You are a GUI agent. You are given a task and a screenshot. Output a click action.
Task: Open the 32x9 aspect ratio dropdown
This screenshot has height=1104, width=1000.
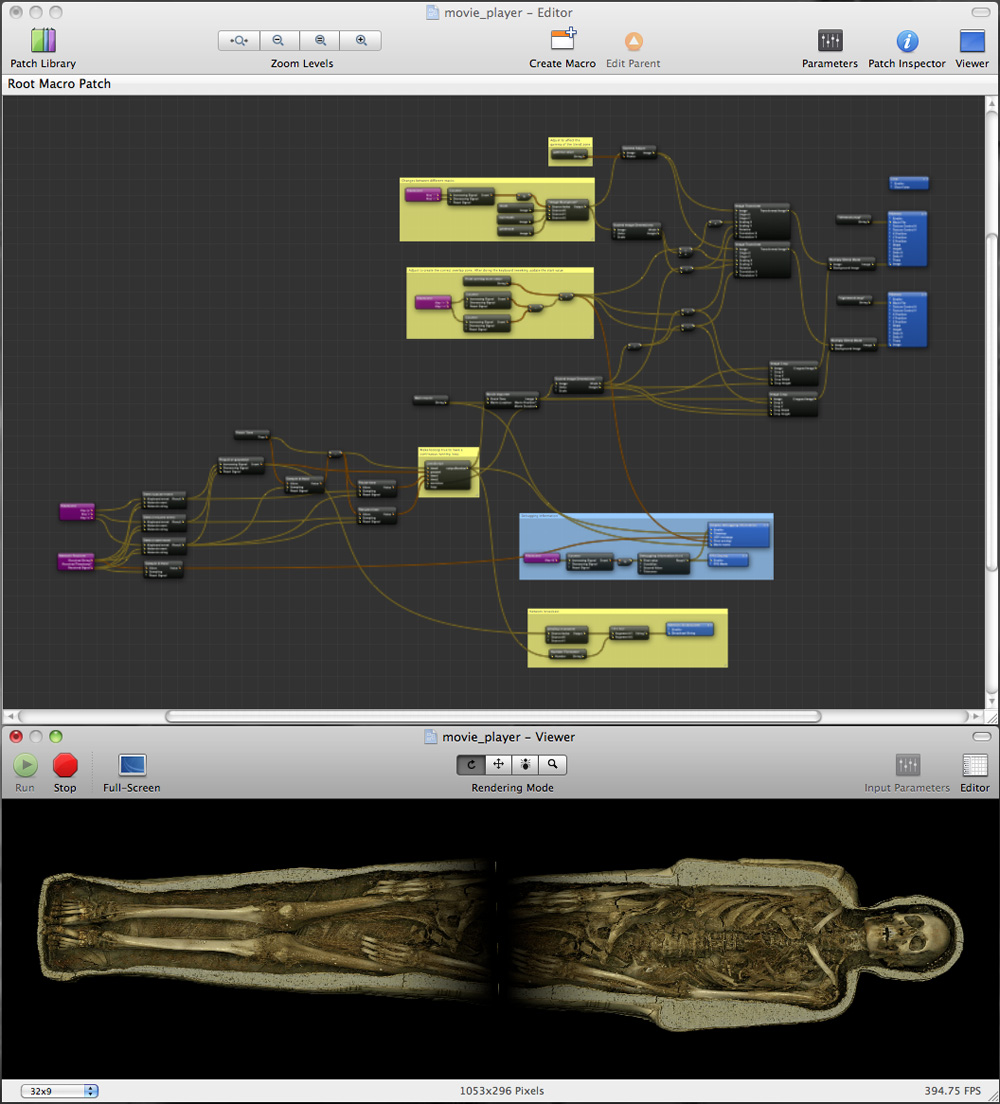(x=59, y=1091)
